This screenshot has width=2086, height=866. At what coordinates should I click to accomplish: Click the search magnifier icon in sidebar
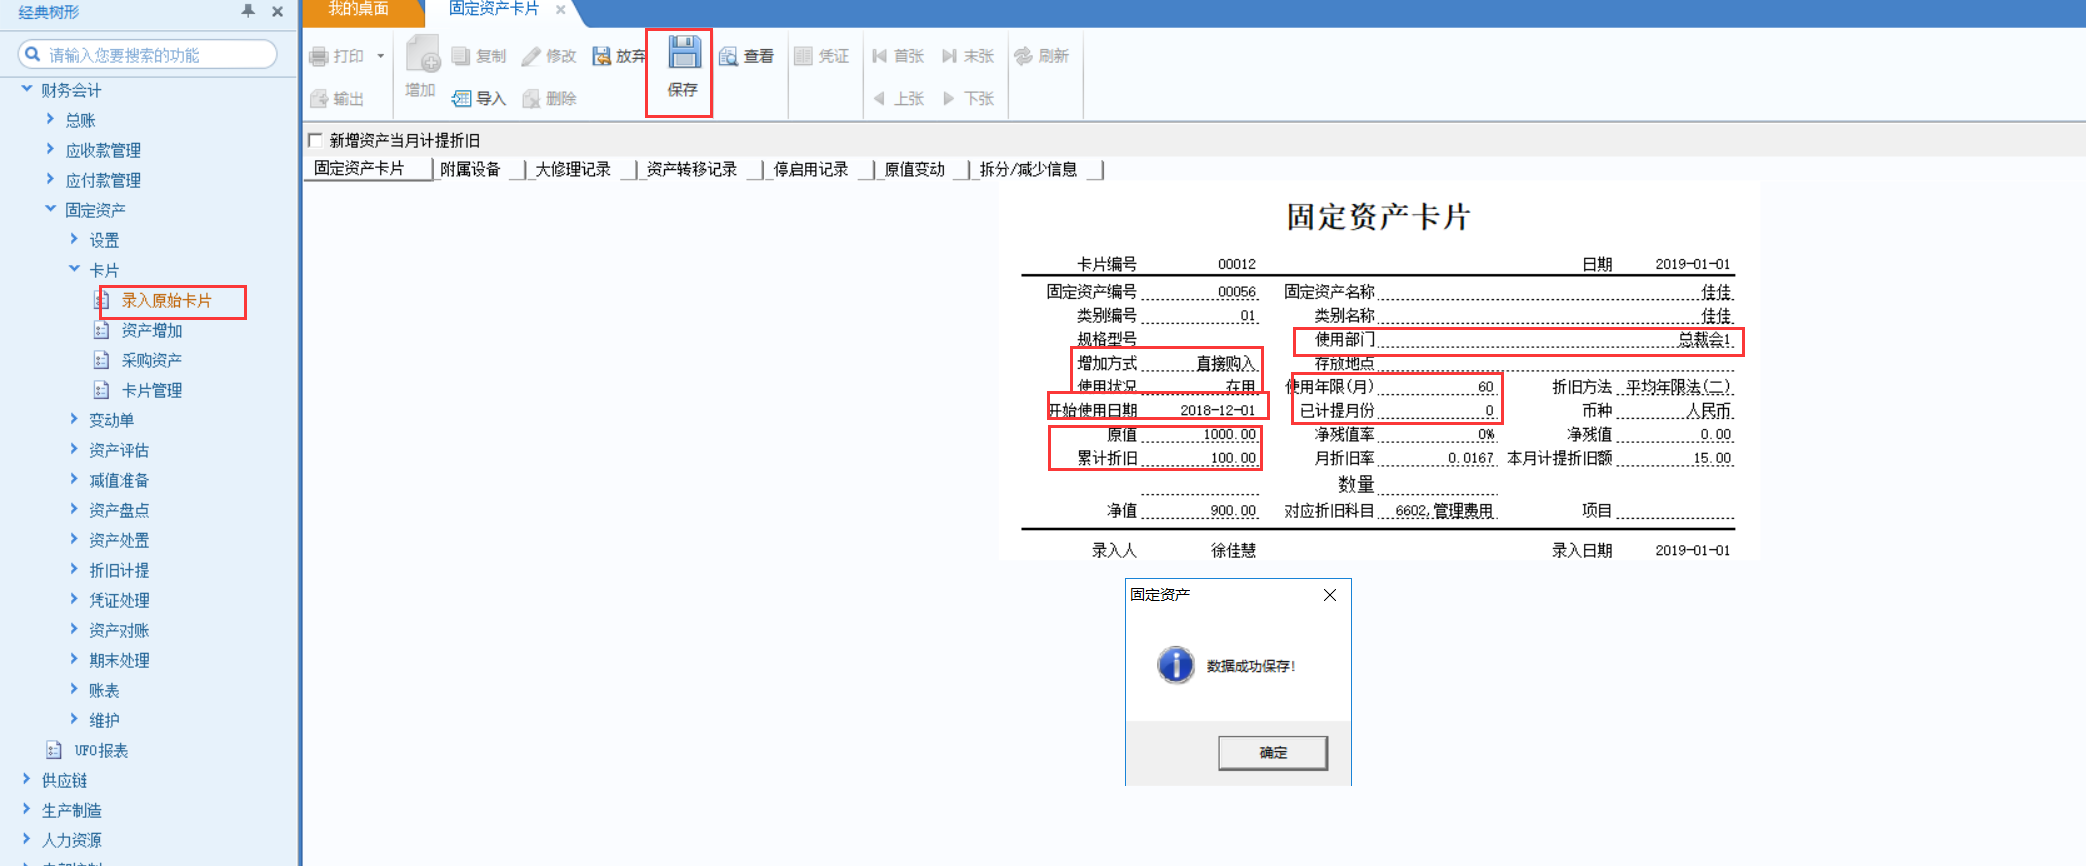(x=33, y=54)
